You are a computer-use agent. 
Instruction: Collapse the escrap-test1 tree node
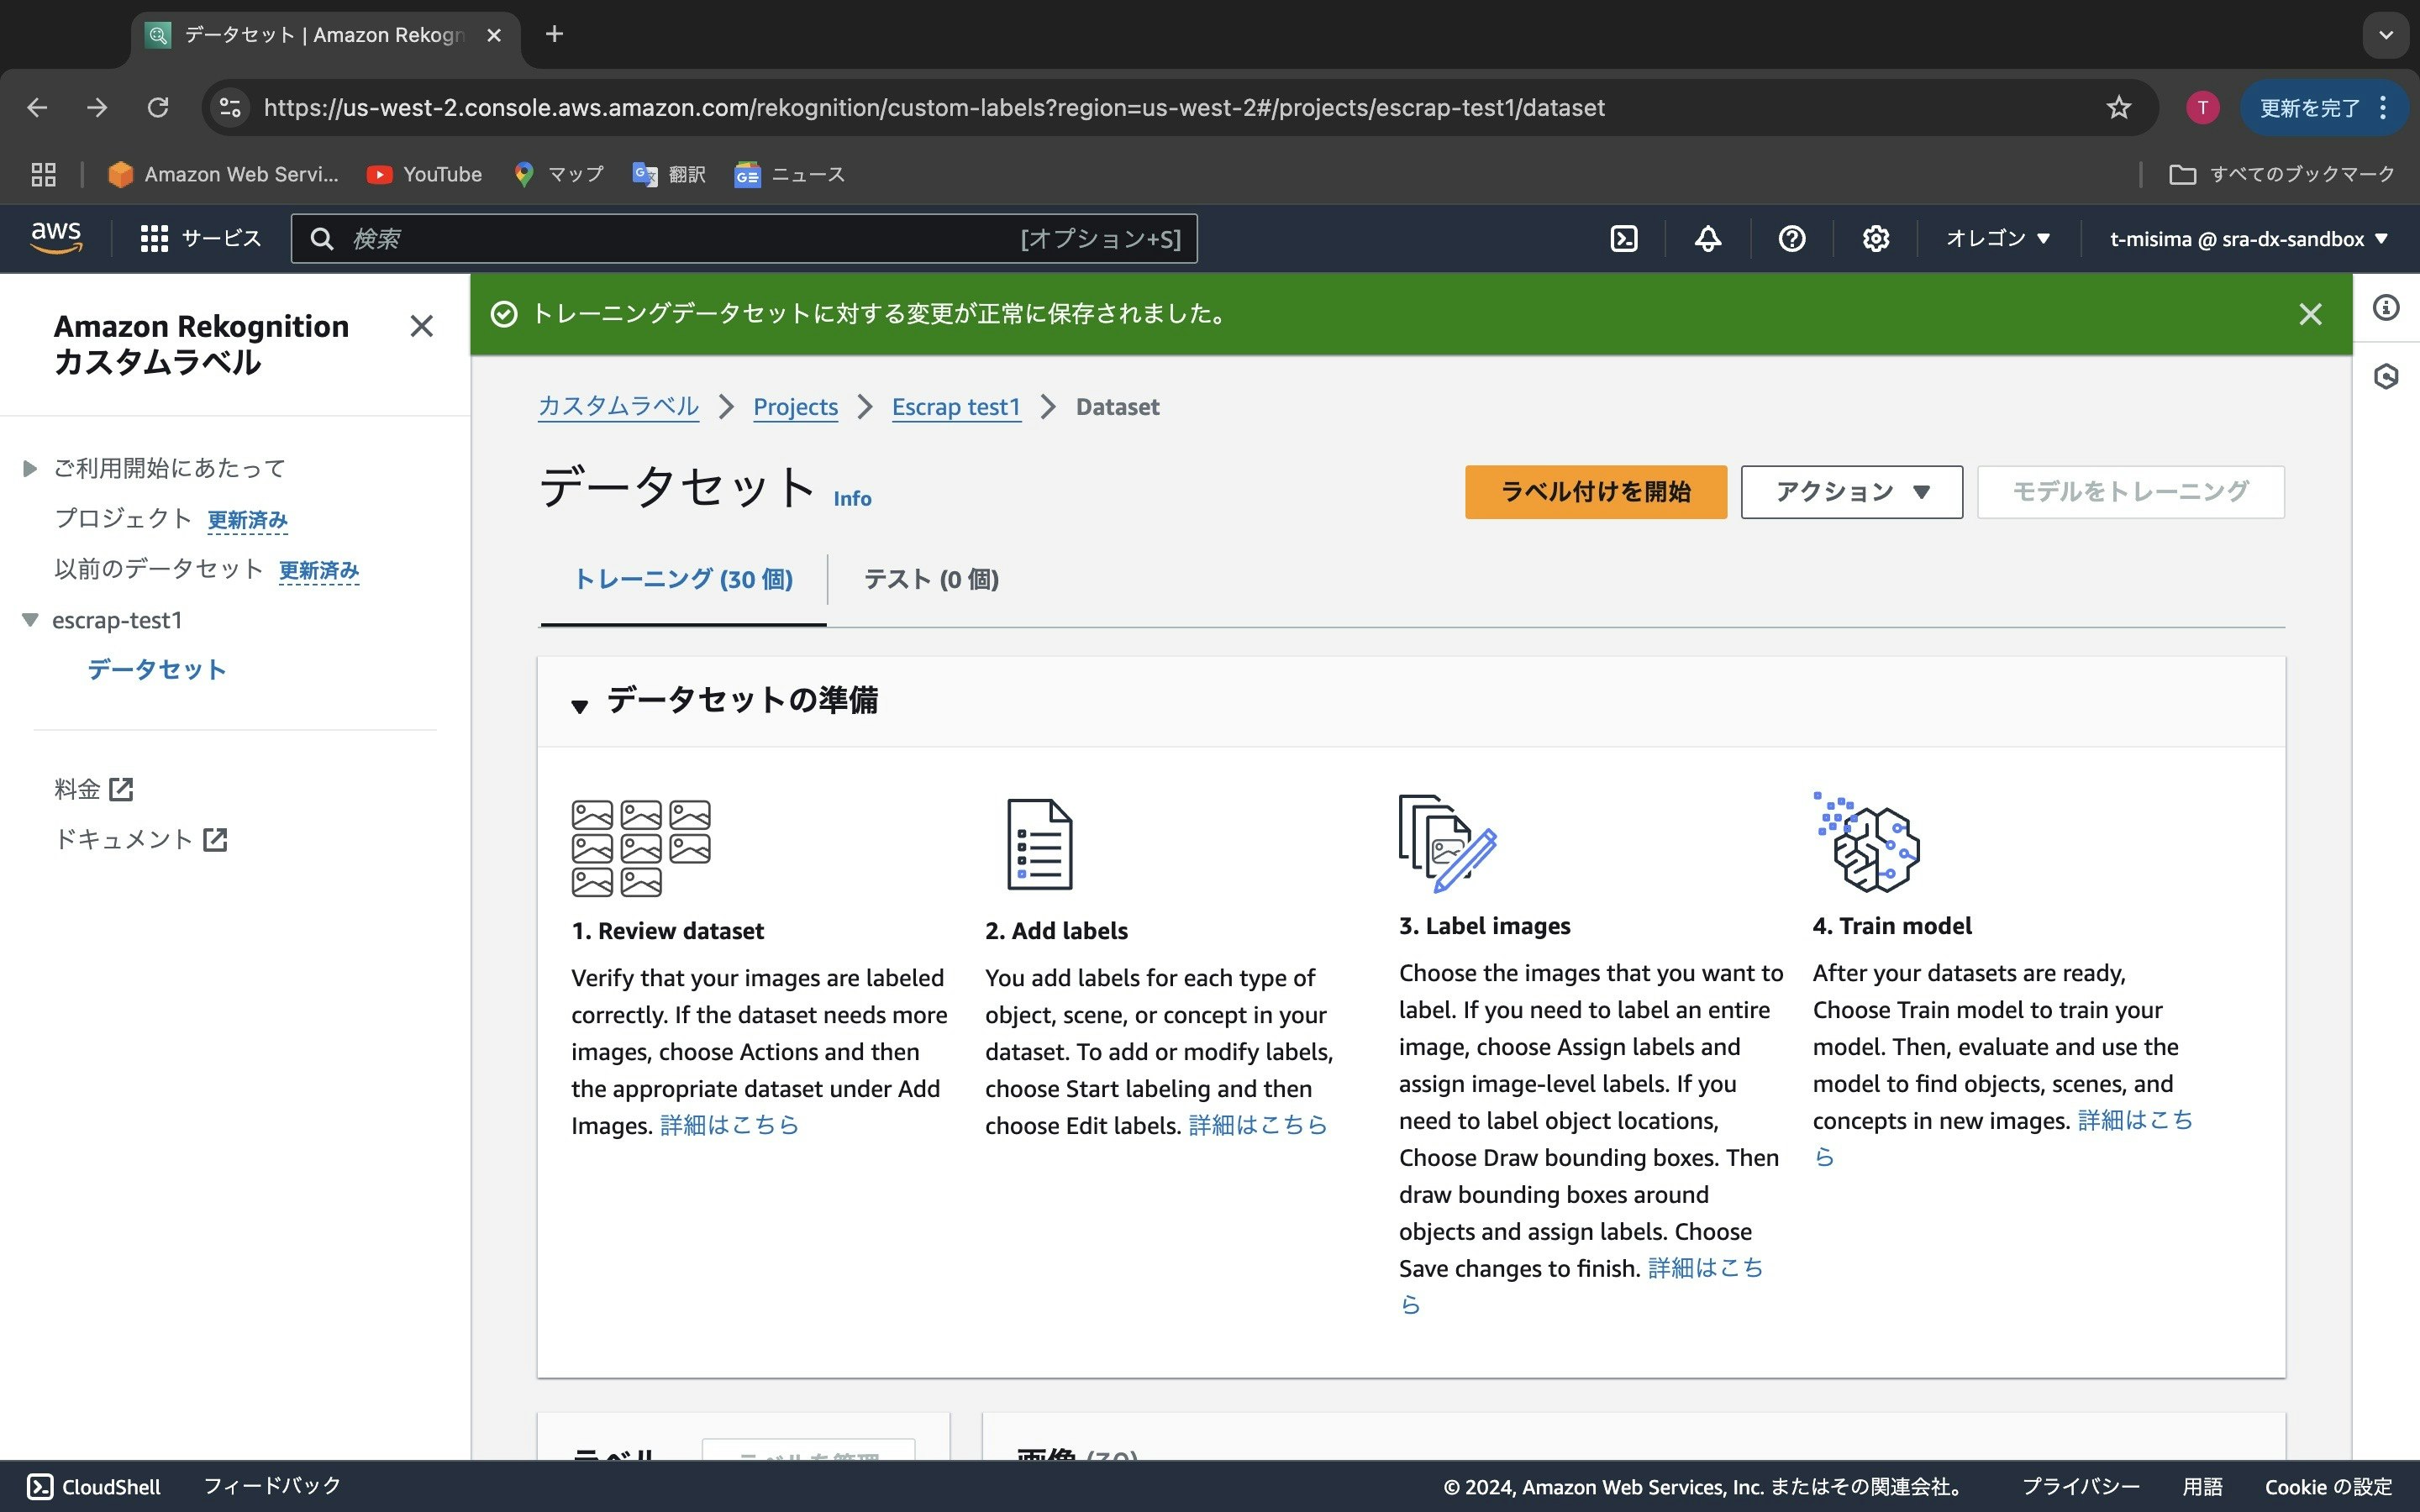(30, 620)
